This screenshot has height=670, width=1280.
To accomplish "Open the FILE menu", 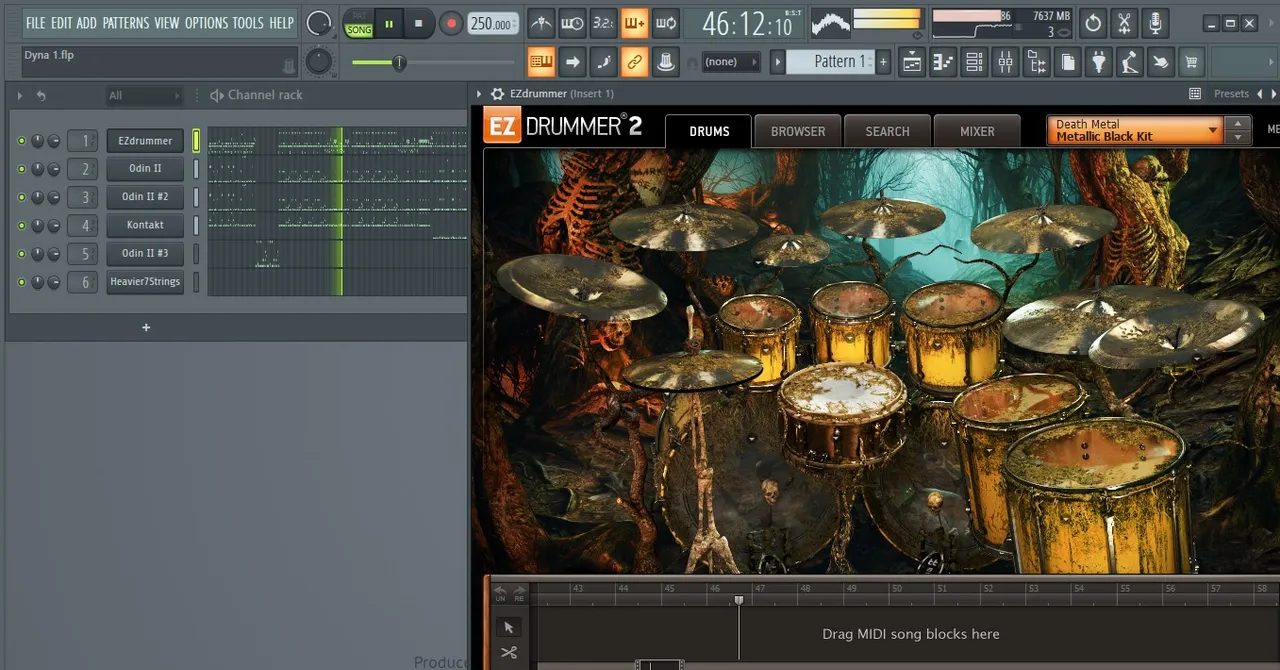I will coord(36,22).
